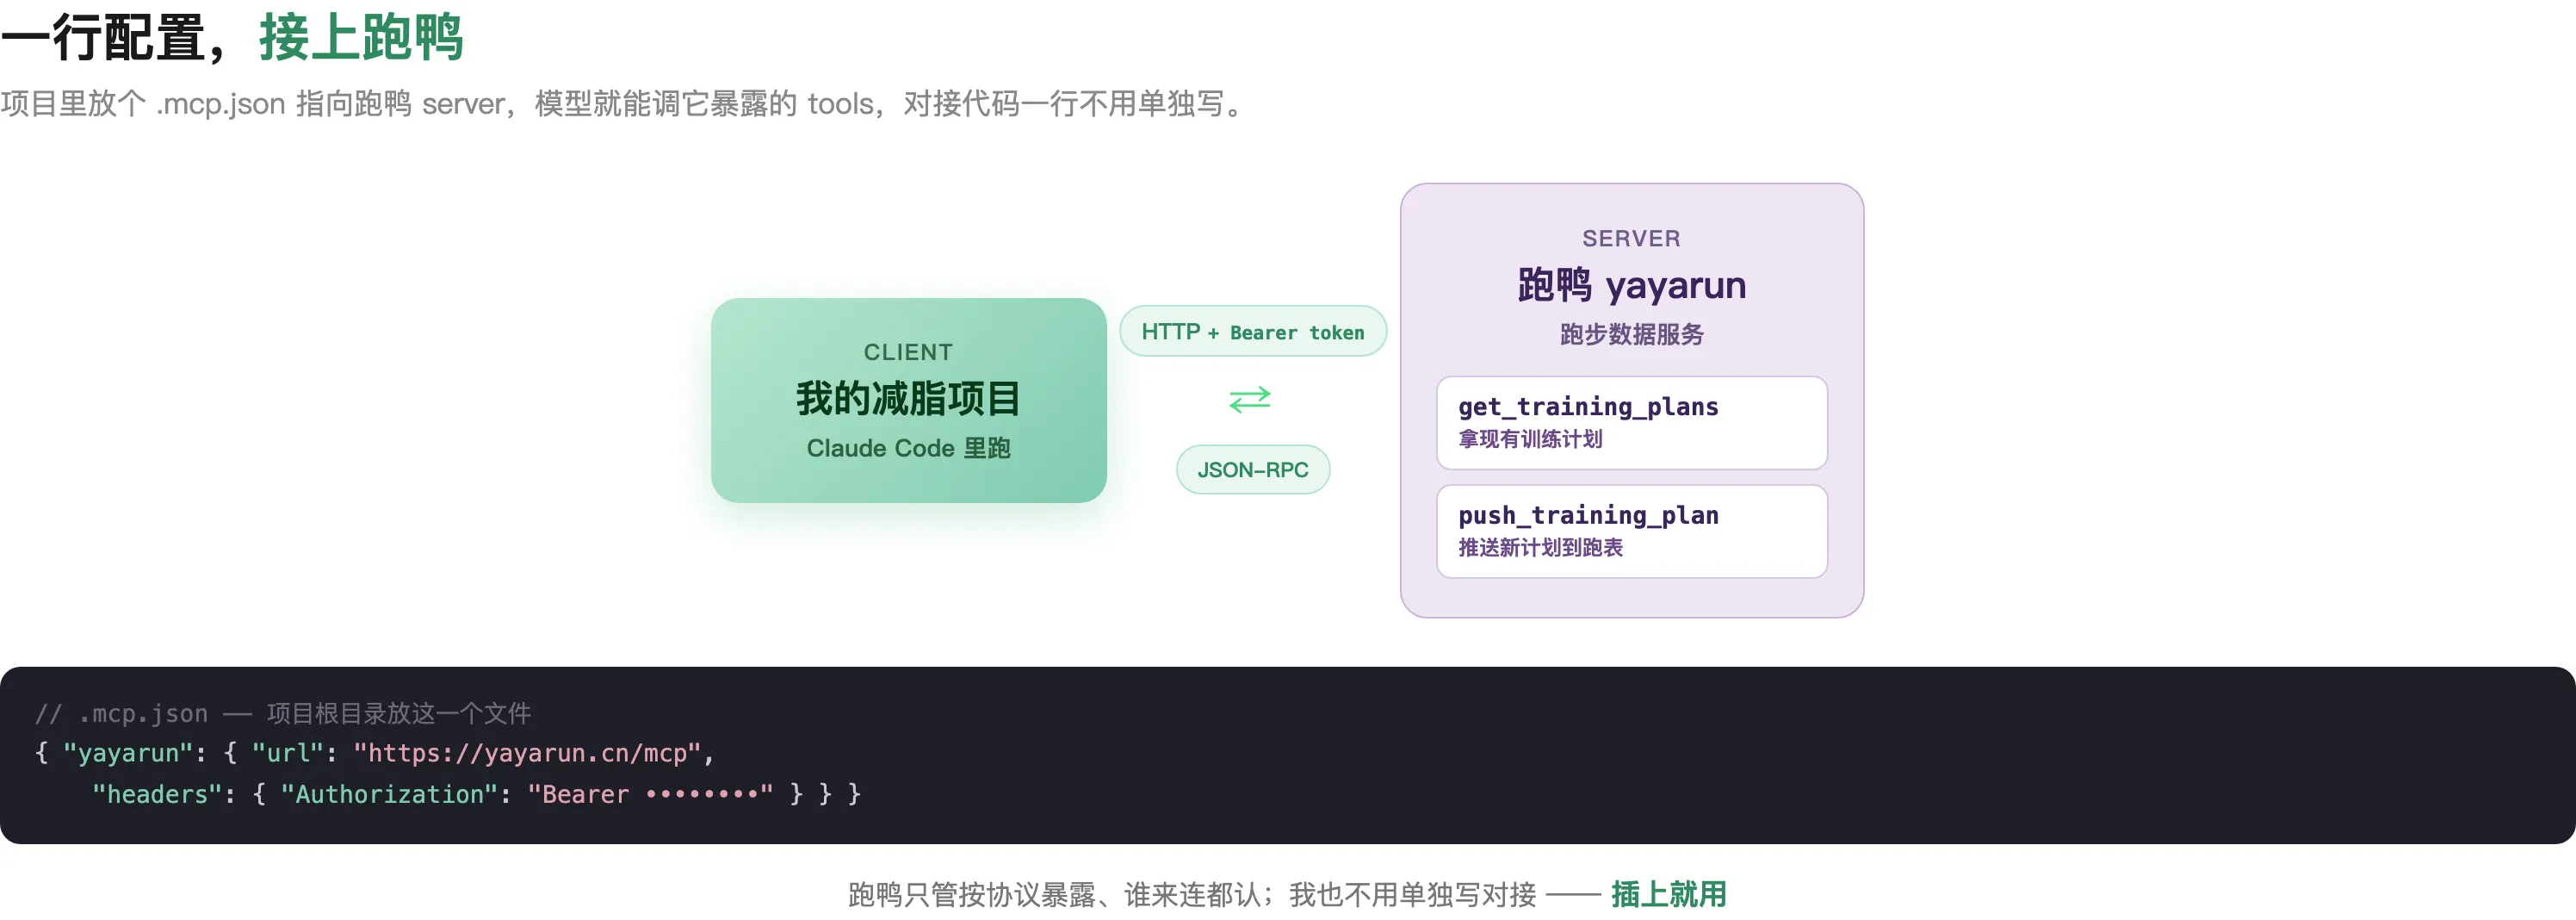The width and height of the screenshot is (2576, 920).
Task: Click the URL string https://yayarun.cn/mcp
Action: (x=527, y=753)
